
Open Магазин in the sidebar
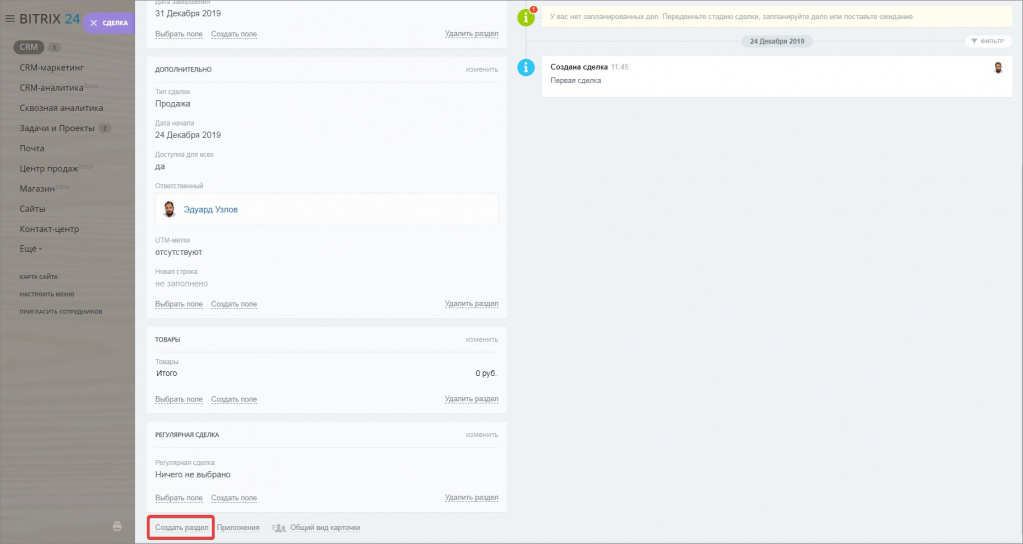[37, 189]
